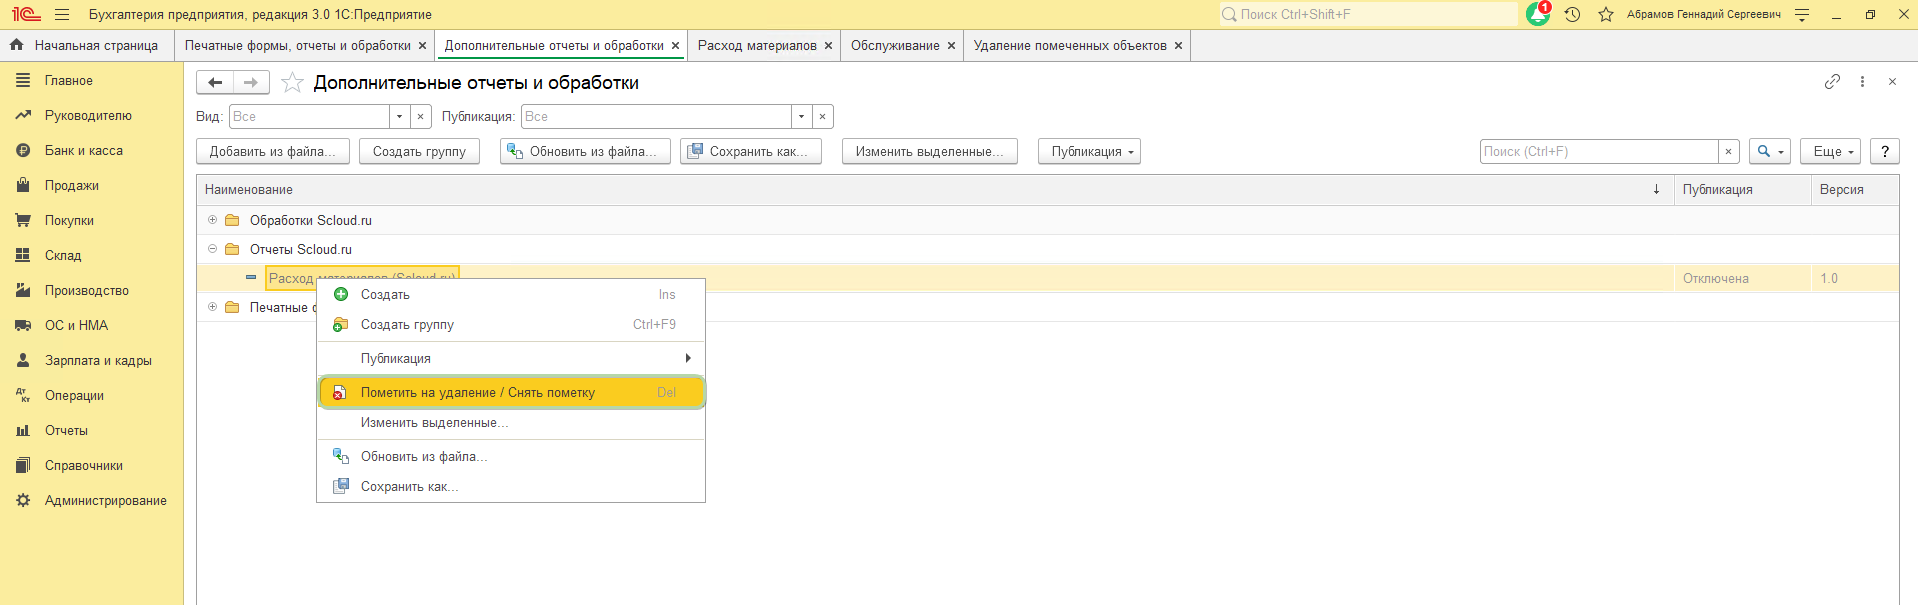Collapse Отчеты Scloud.ru group
1918x605 pixels.
point(212,249)
